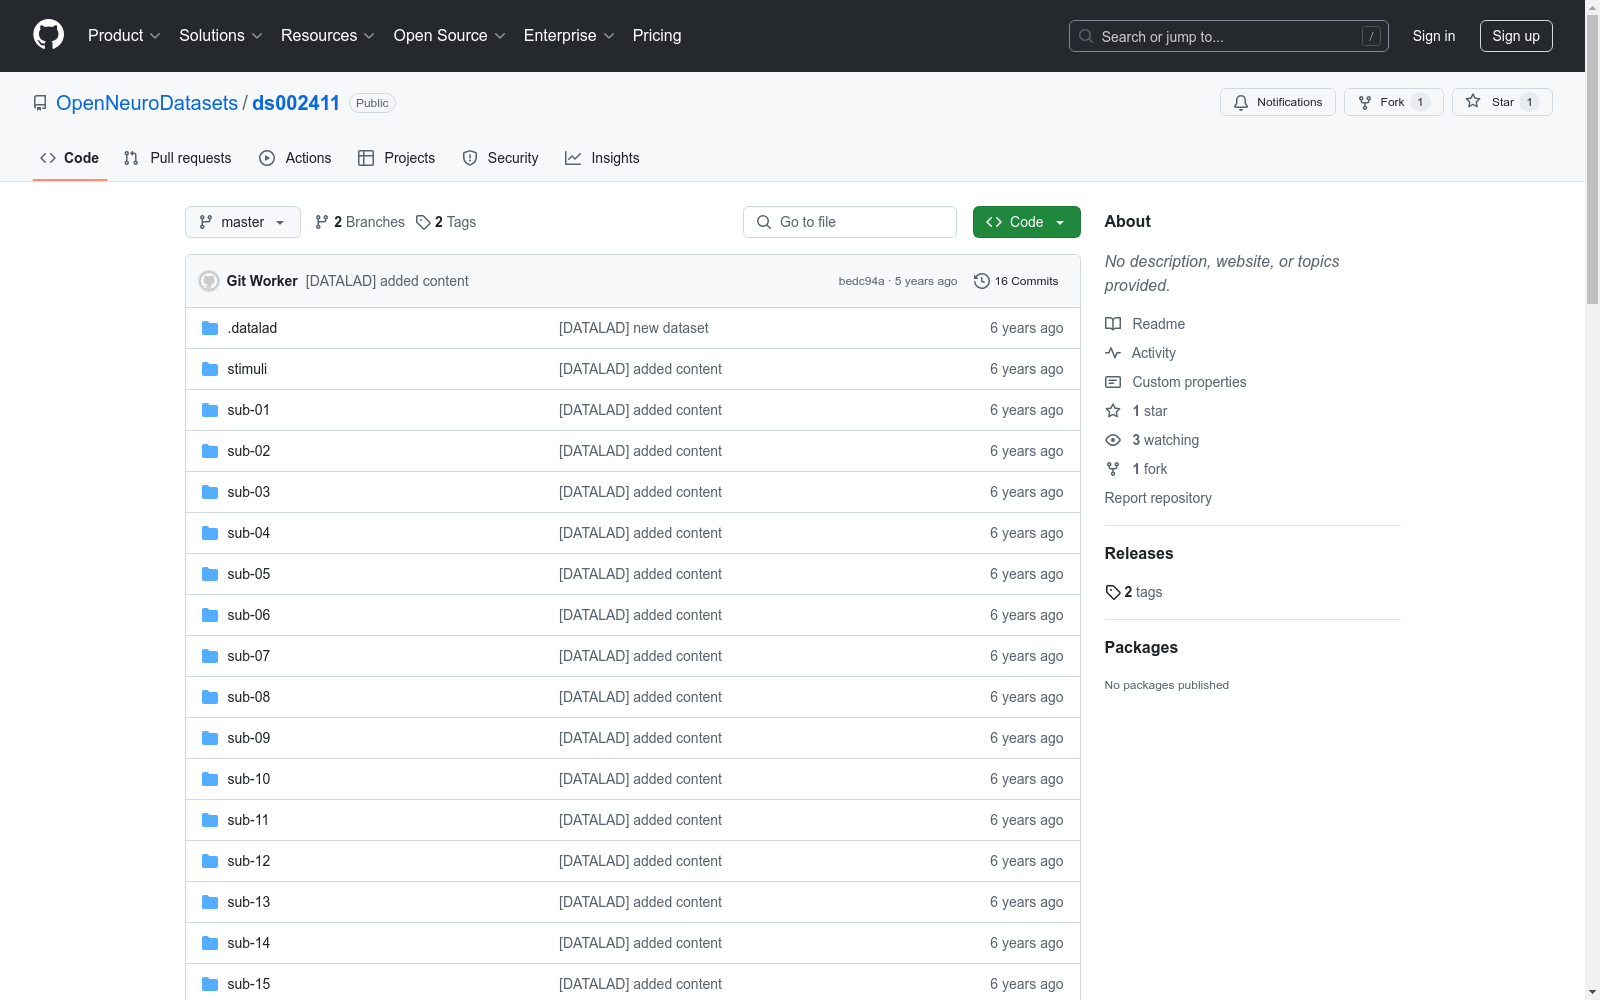Switch to the Pull requests tab
Image resolution: width=1600 pixels, height=1000 pixels.
[x=178, y=158]
